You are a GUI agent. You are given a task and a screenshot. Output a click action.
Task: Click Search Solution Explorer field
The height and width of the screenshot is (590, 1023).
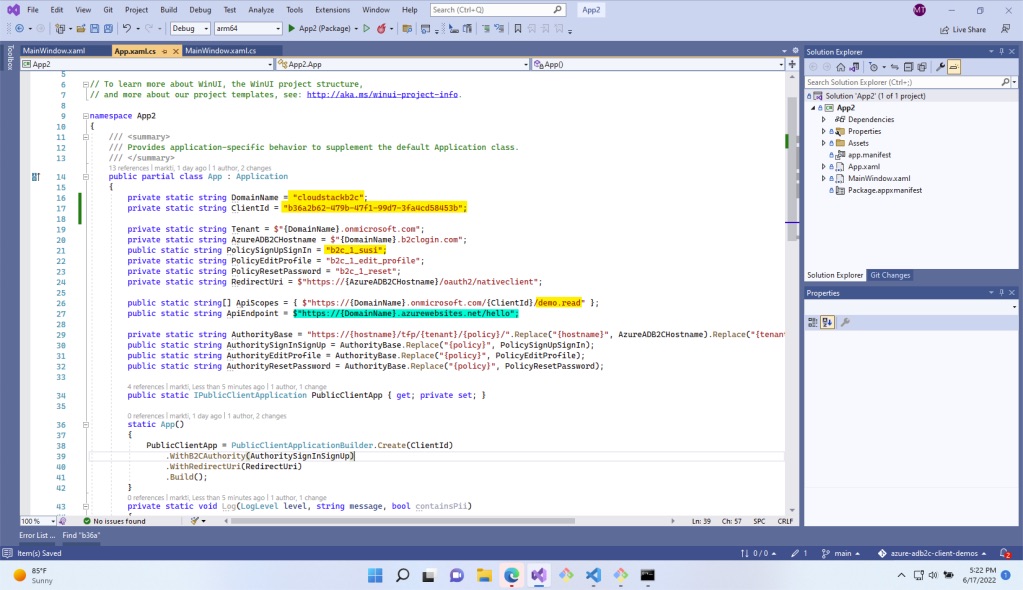pos(910,82)
